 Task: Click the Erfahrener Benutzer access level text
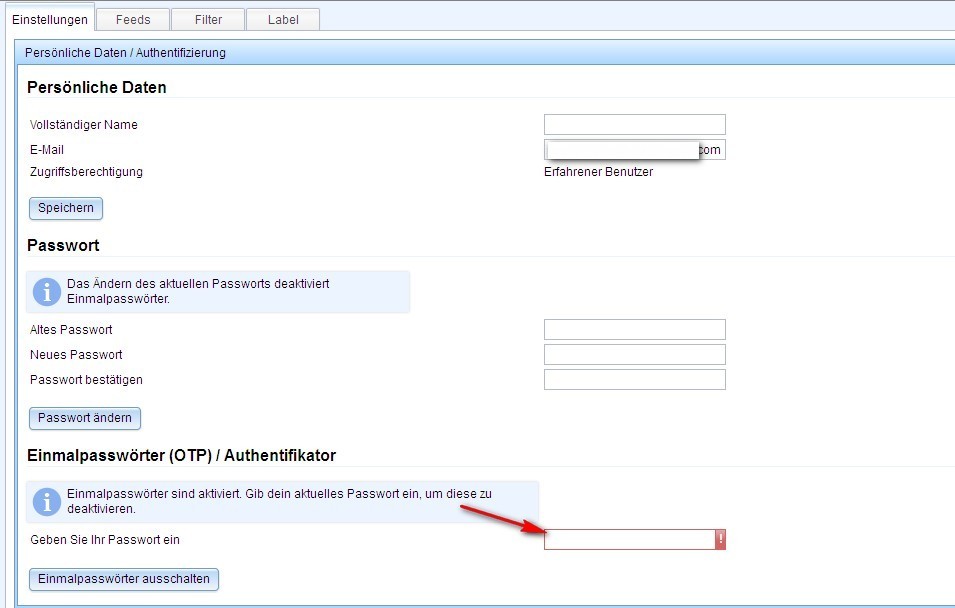[598, 172]
